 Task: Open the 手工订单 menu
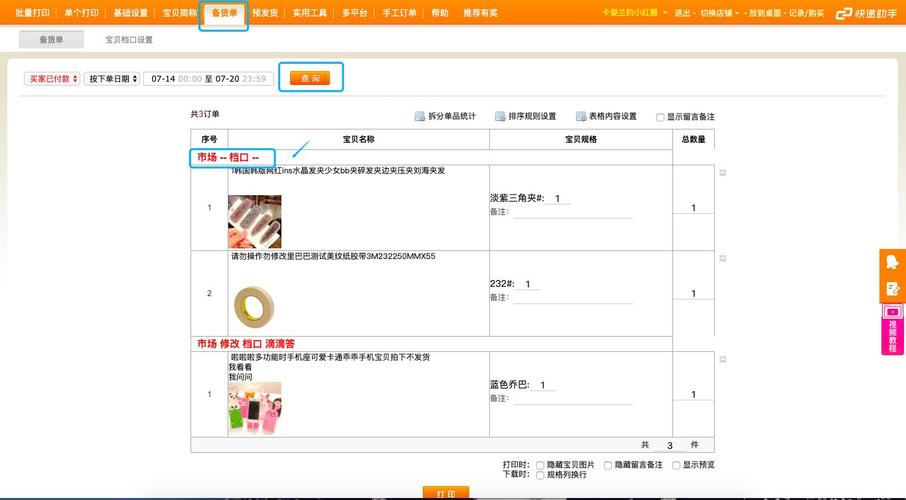pos(399,13)
